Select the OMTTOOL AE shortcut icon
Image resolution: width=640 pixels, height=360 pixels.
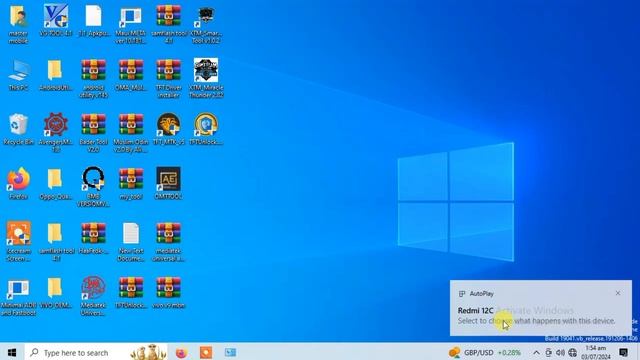pos(169,179)
